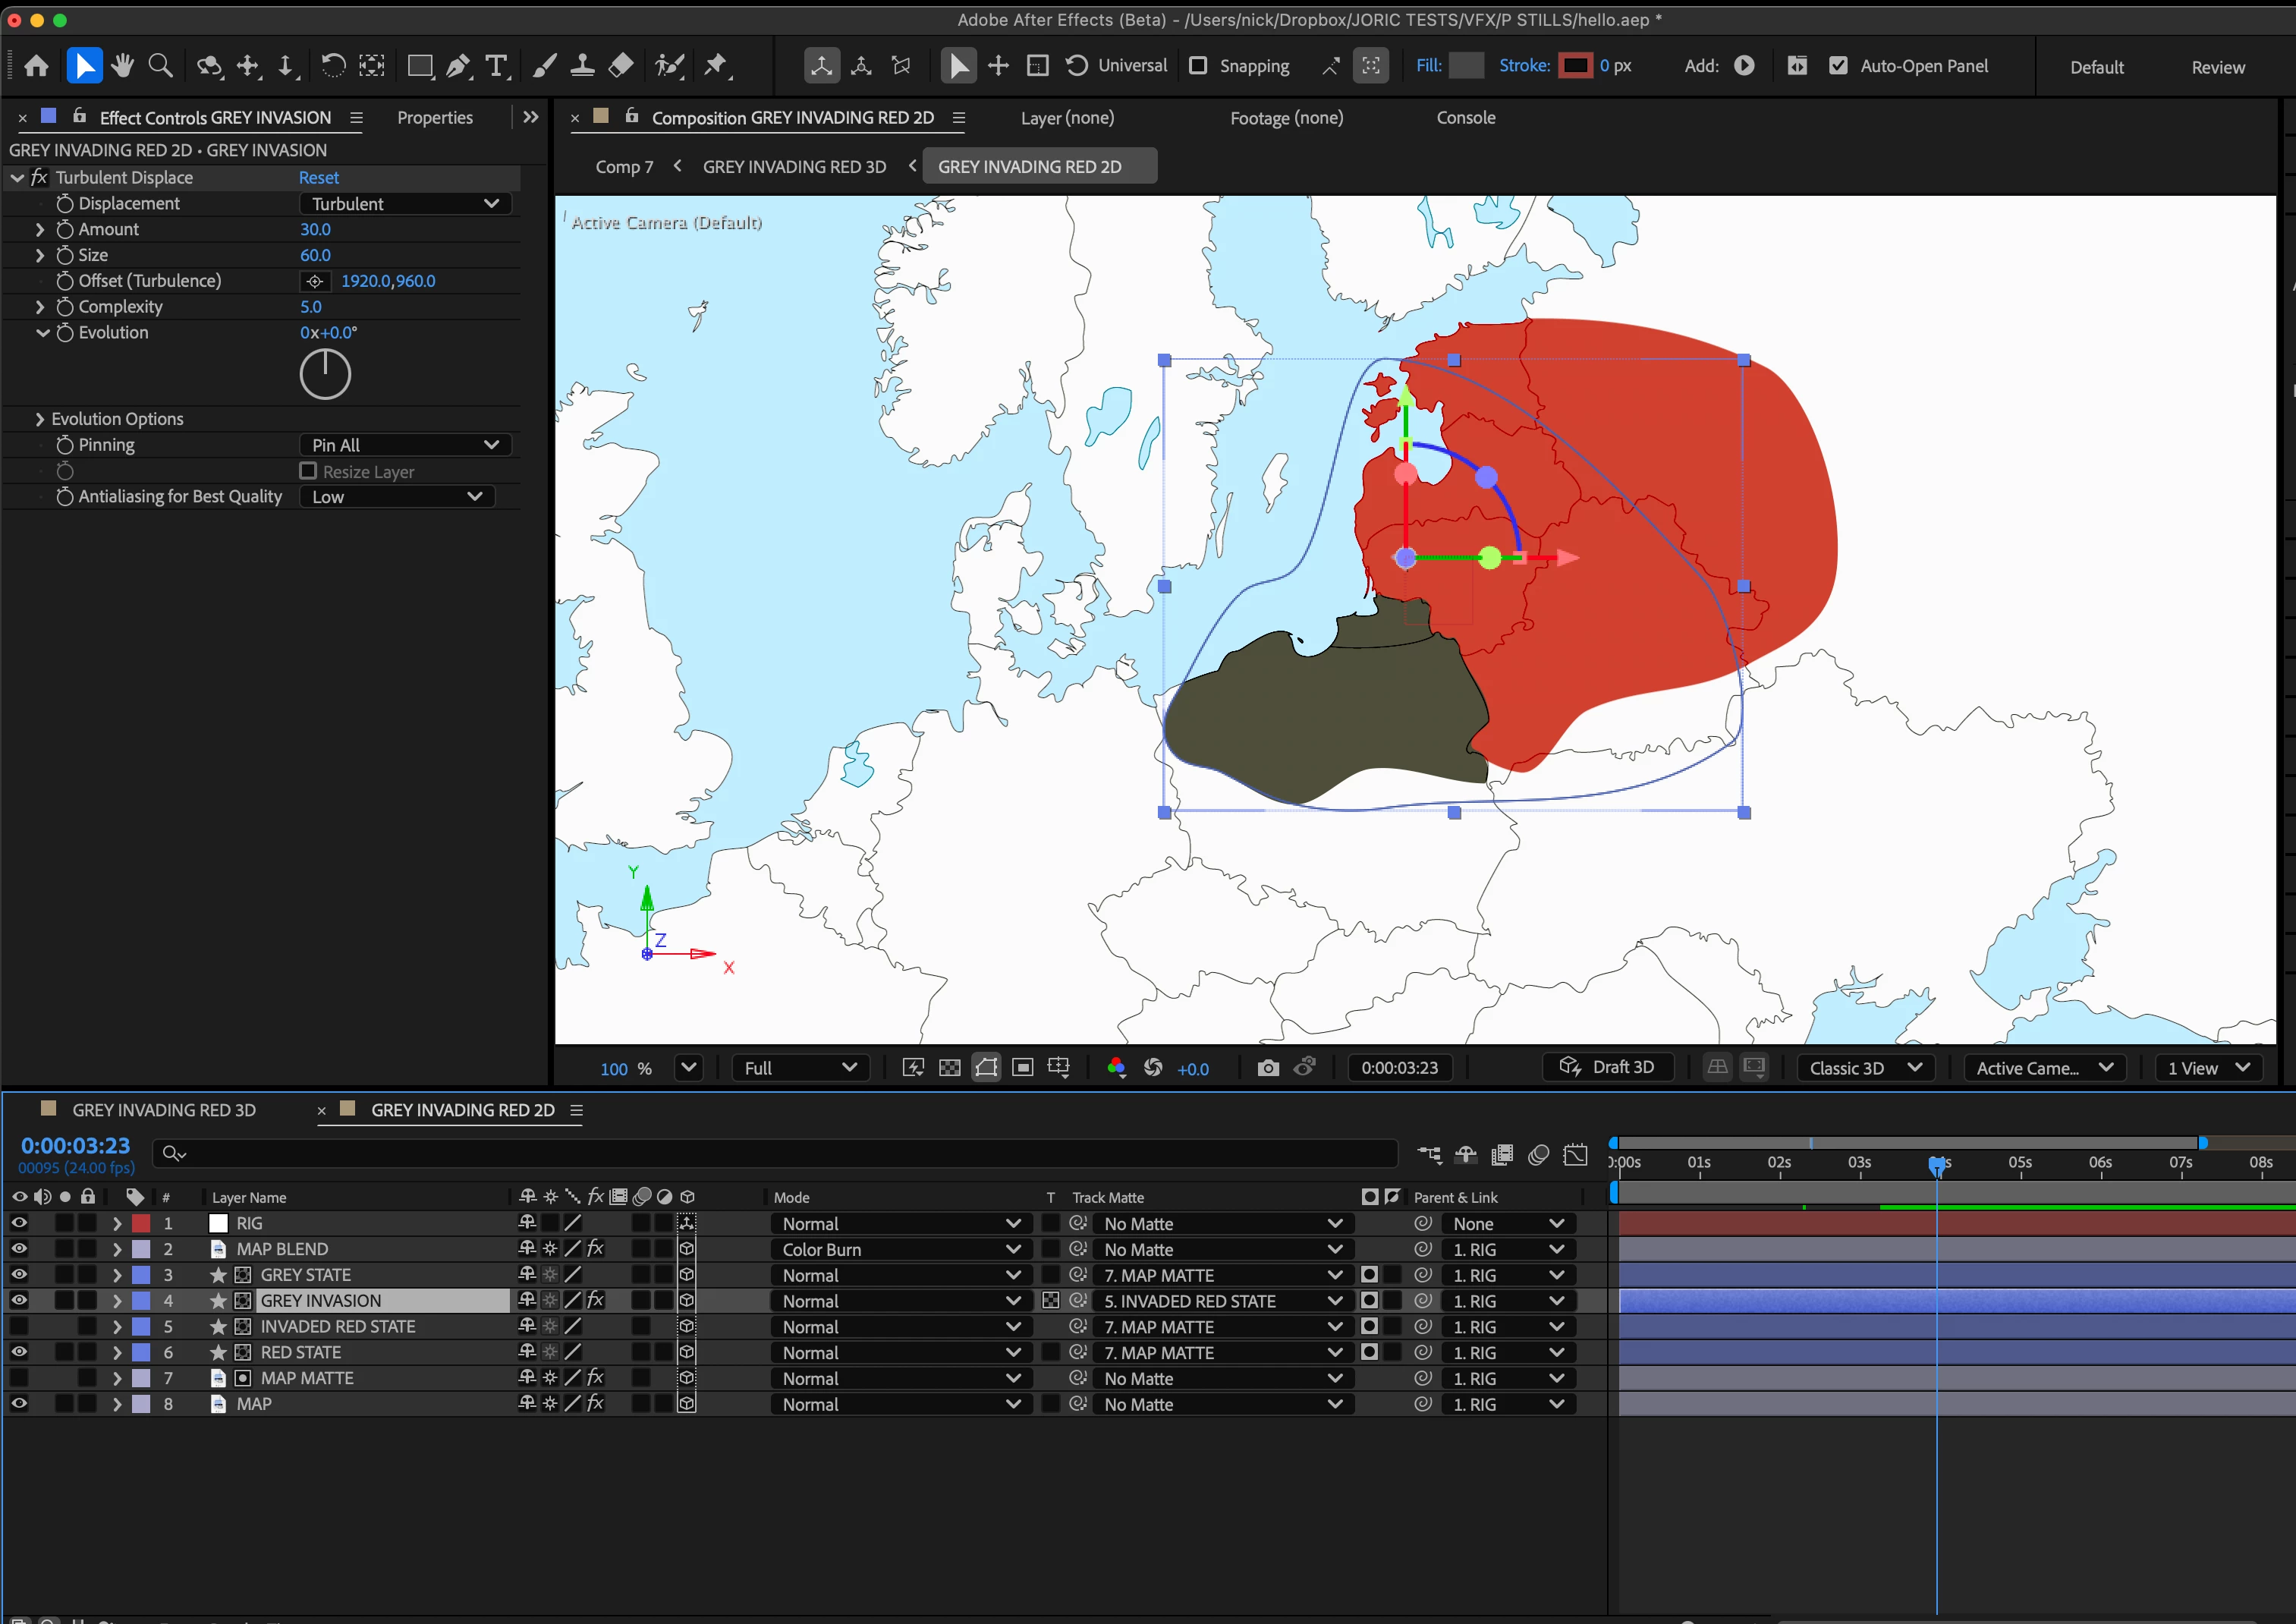The width and height of the screenshot is (2296, 1624).
Task: Select the Type tool
Action: click(496, 66)
